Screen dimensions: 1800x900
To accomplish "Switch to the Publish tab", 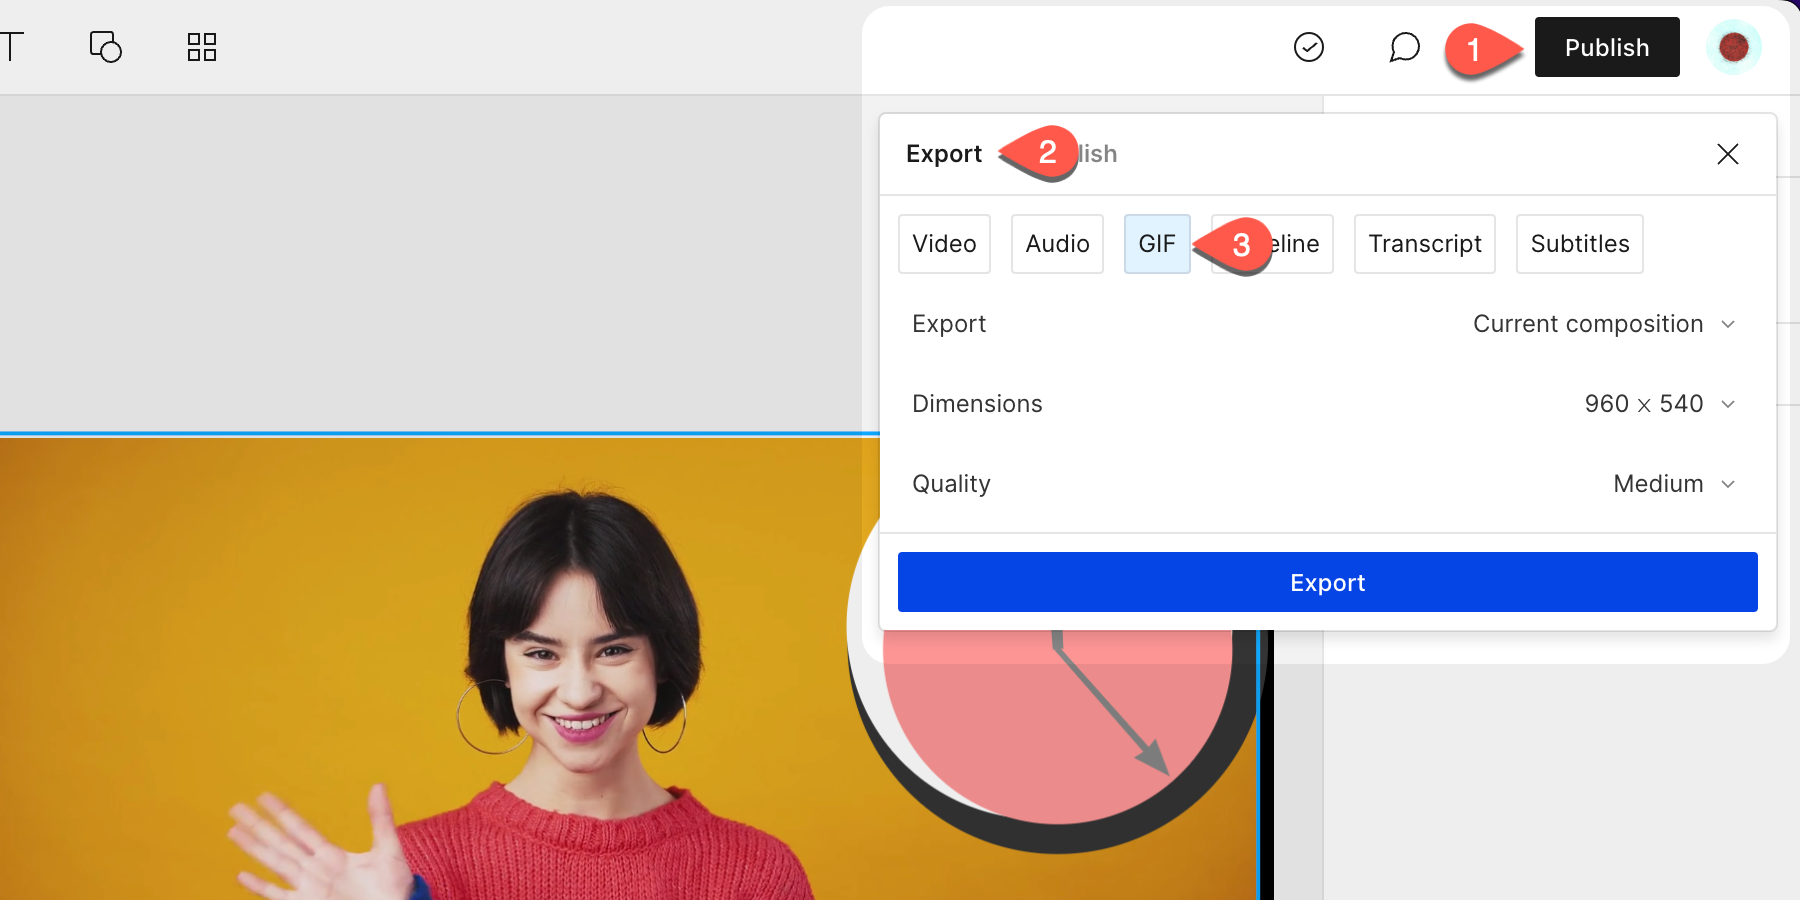I will [1098, 154].
